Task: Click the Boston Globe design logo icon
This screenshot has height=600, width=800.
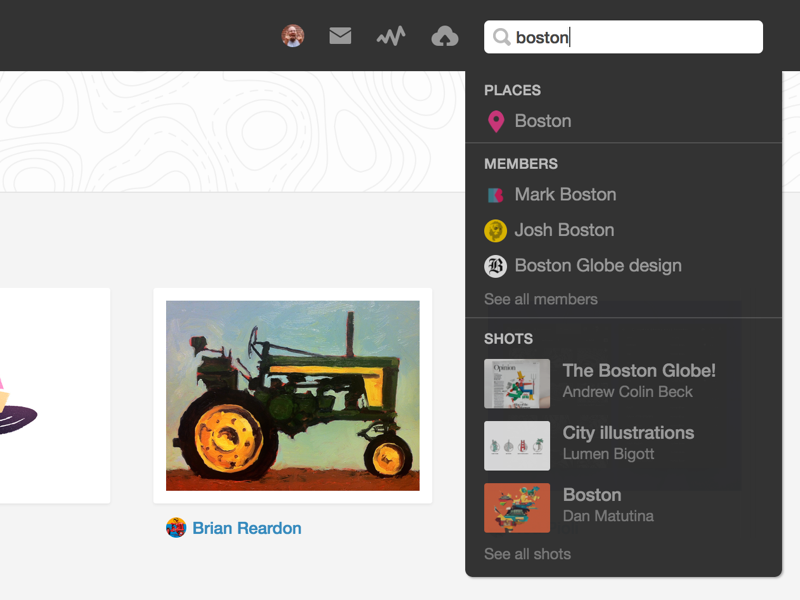Action: 495,266
